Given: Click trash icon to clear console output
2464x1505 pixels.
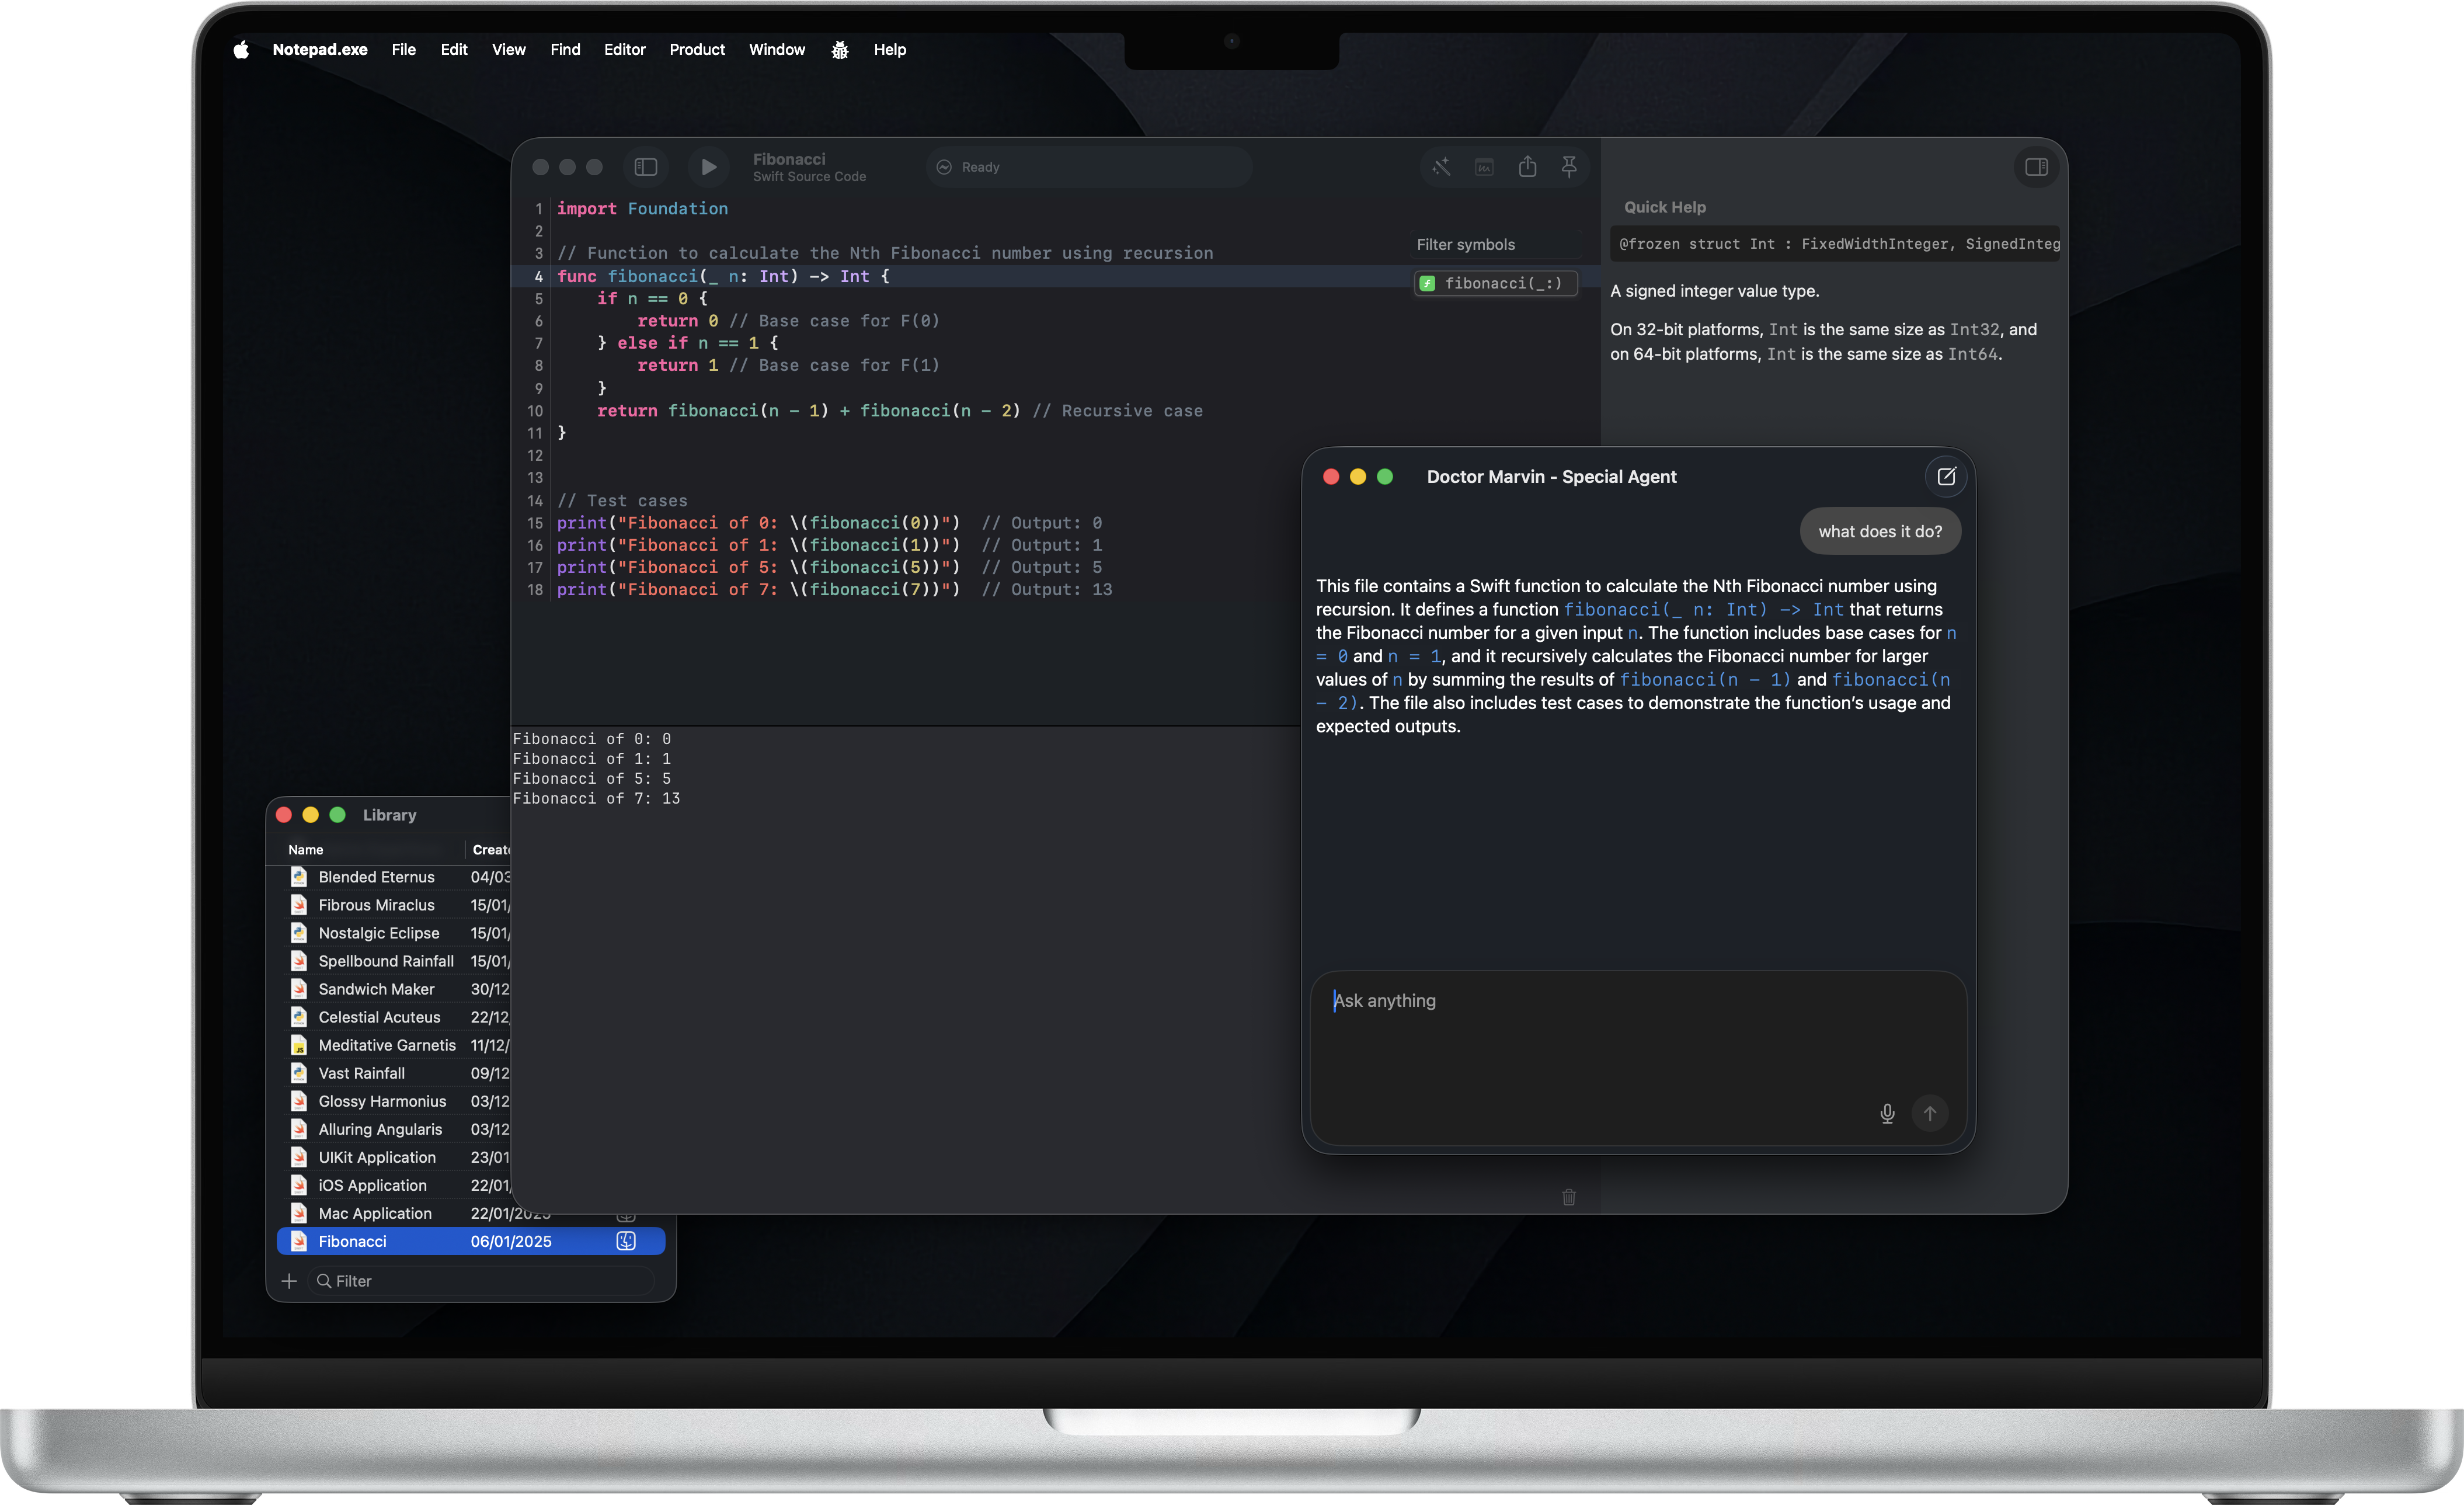Looking at the screenshot, I should point(1568,1197).
